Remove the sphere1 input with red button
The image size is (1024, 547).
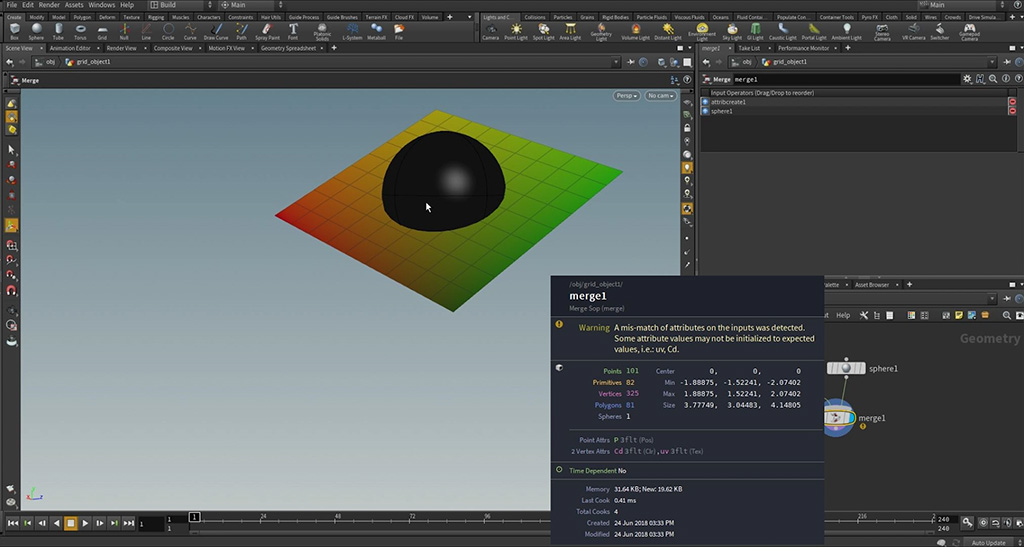[1011, 111]
